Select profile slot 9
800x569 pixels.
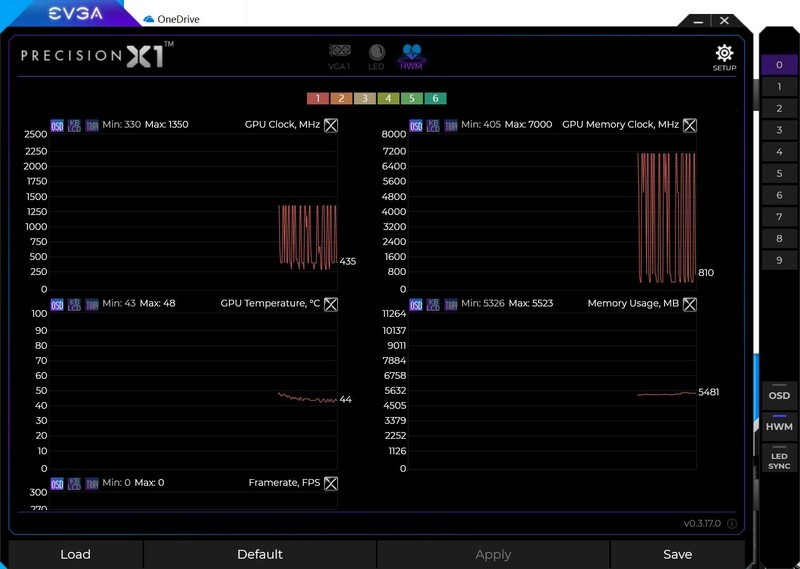pos(779,260)
